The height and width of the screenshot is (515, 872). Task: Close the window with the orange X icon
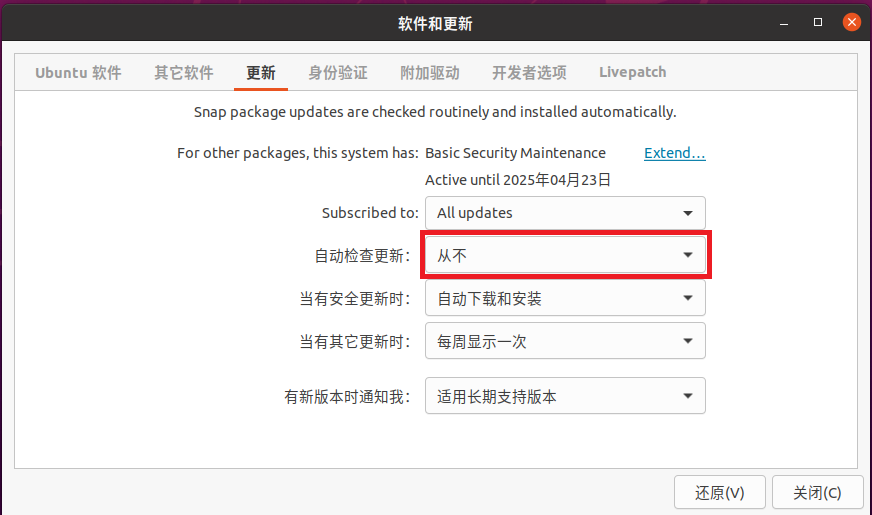[851, 22]
